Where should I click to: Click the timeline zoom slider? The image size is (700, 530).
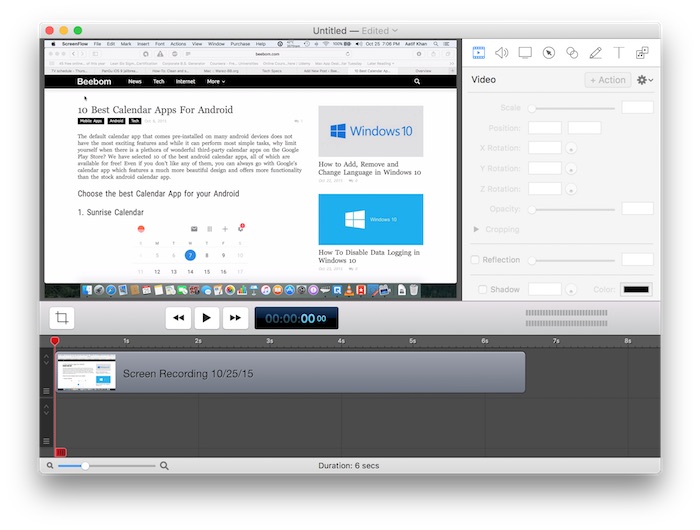click(x=107, y=466)
